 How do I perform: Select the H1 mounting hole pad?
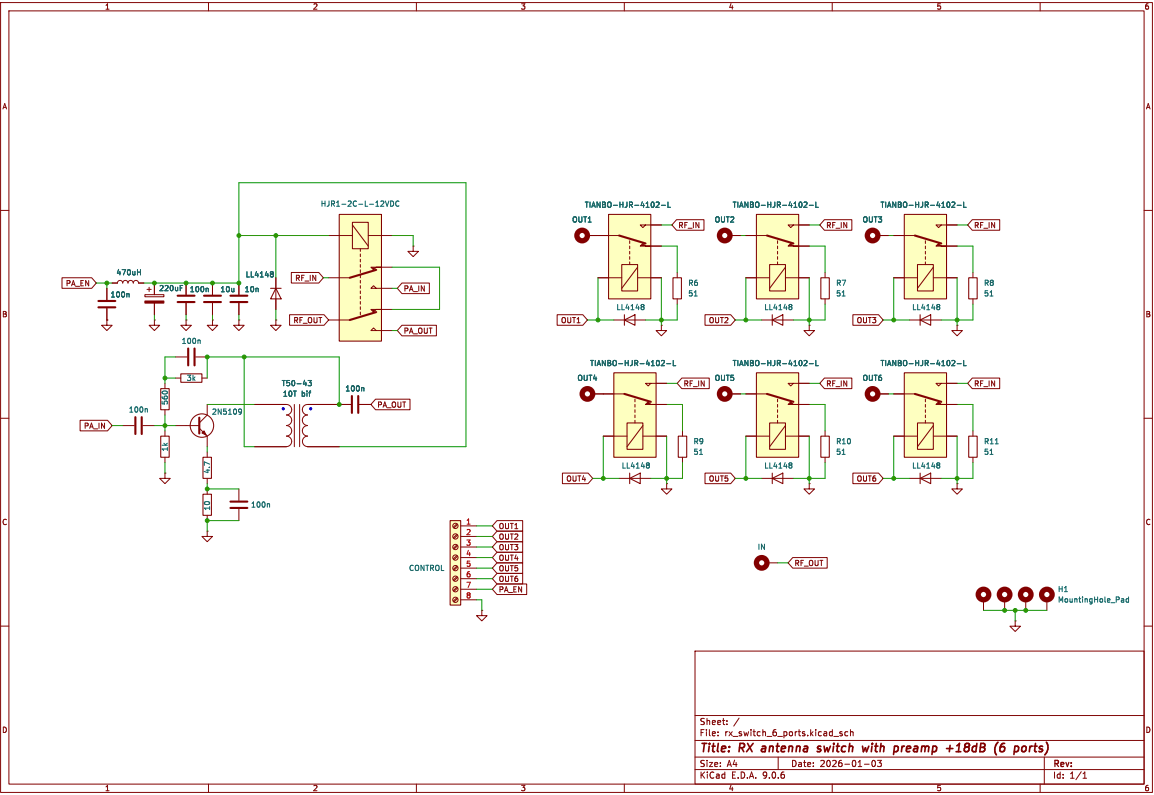click(1015, 596)
